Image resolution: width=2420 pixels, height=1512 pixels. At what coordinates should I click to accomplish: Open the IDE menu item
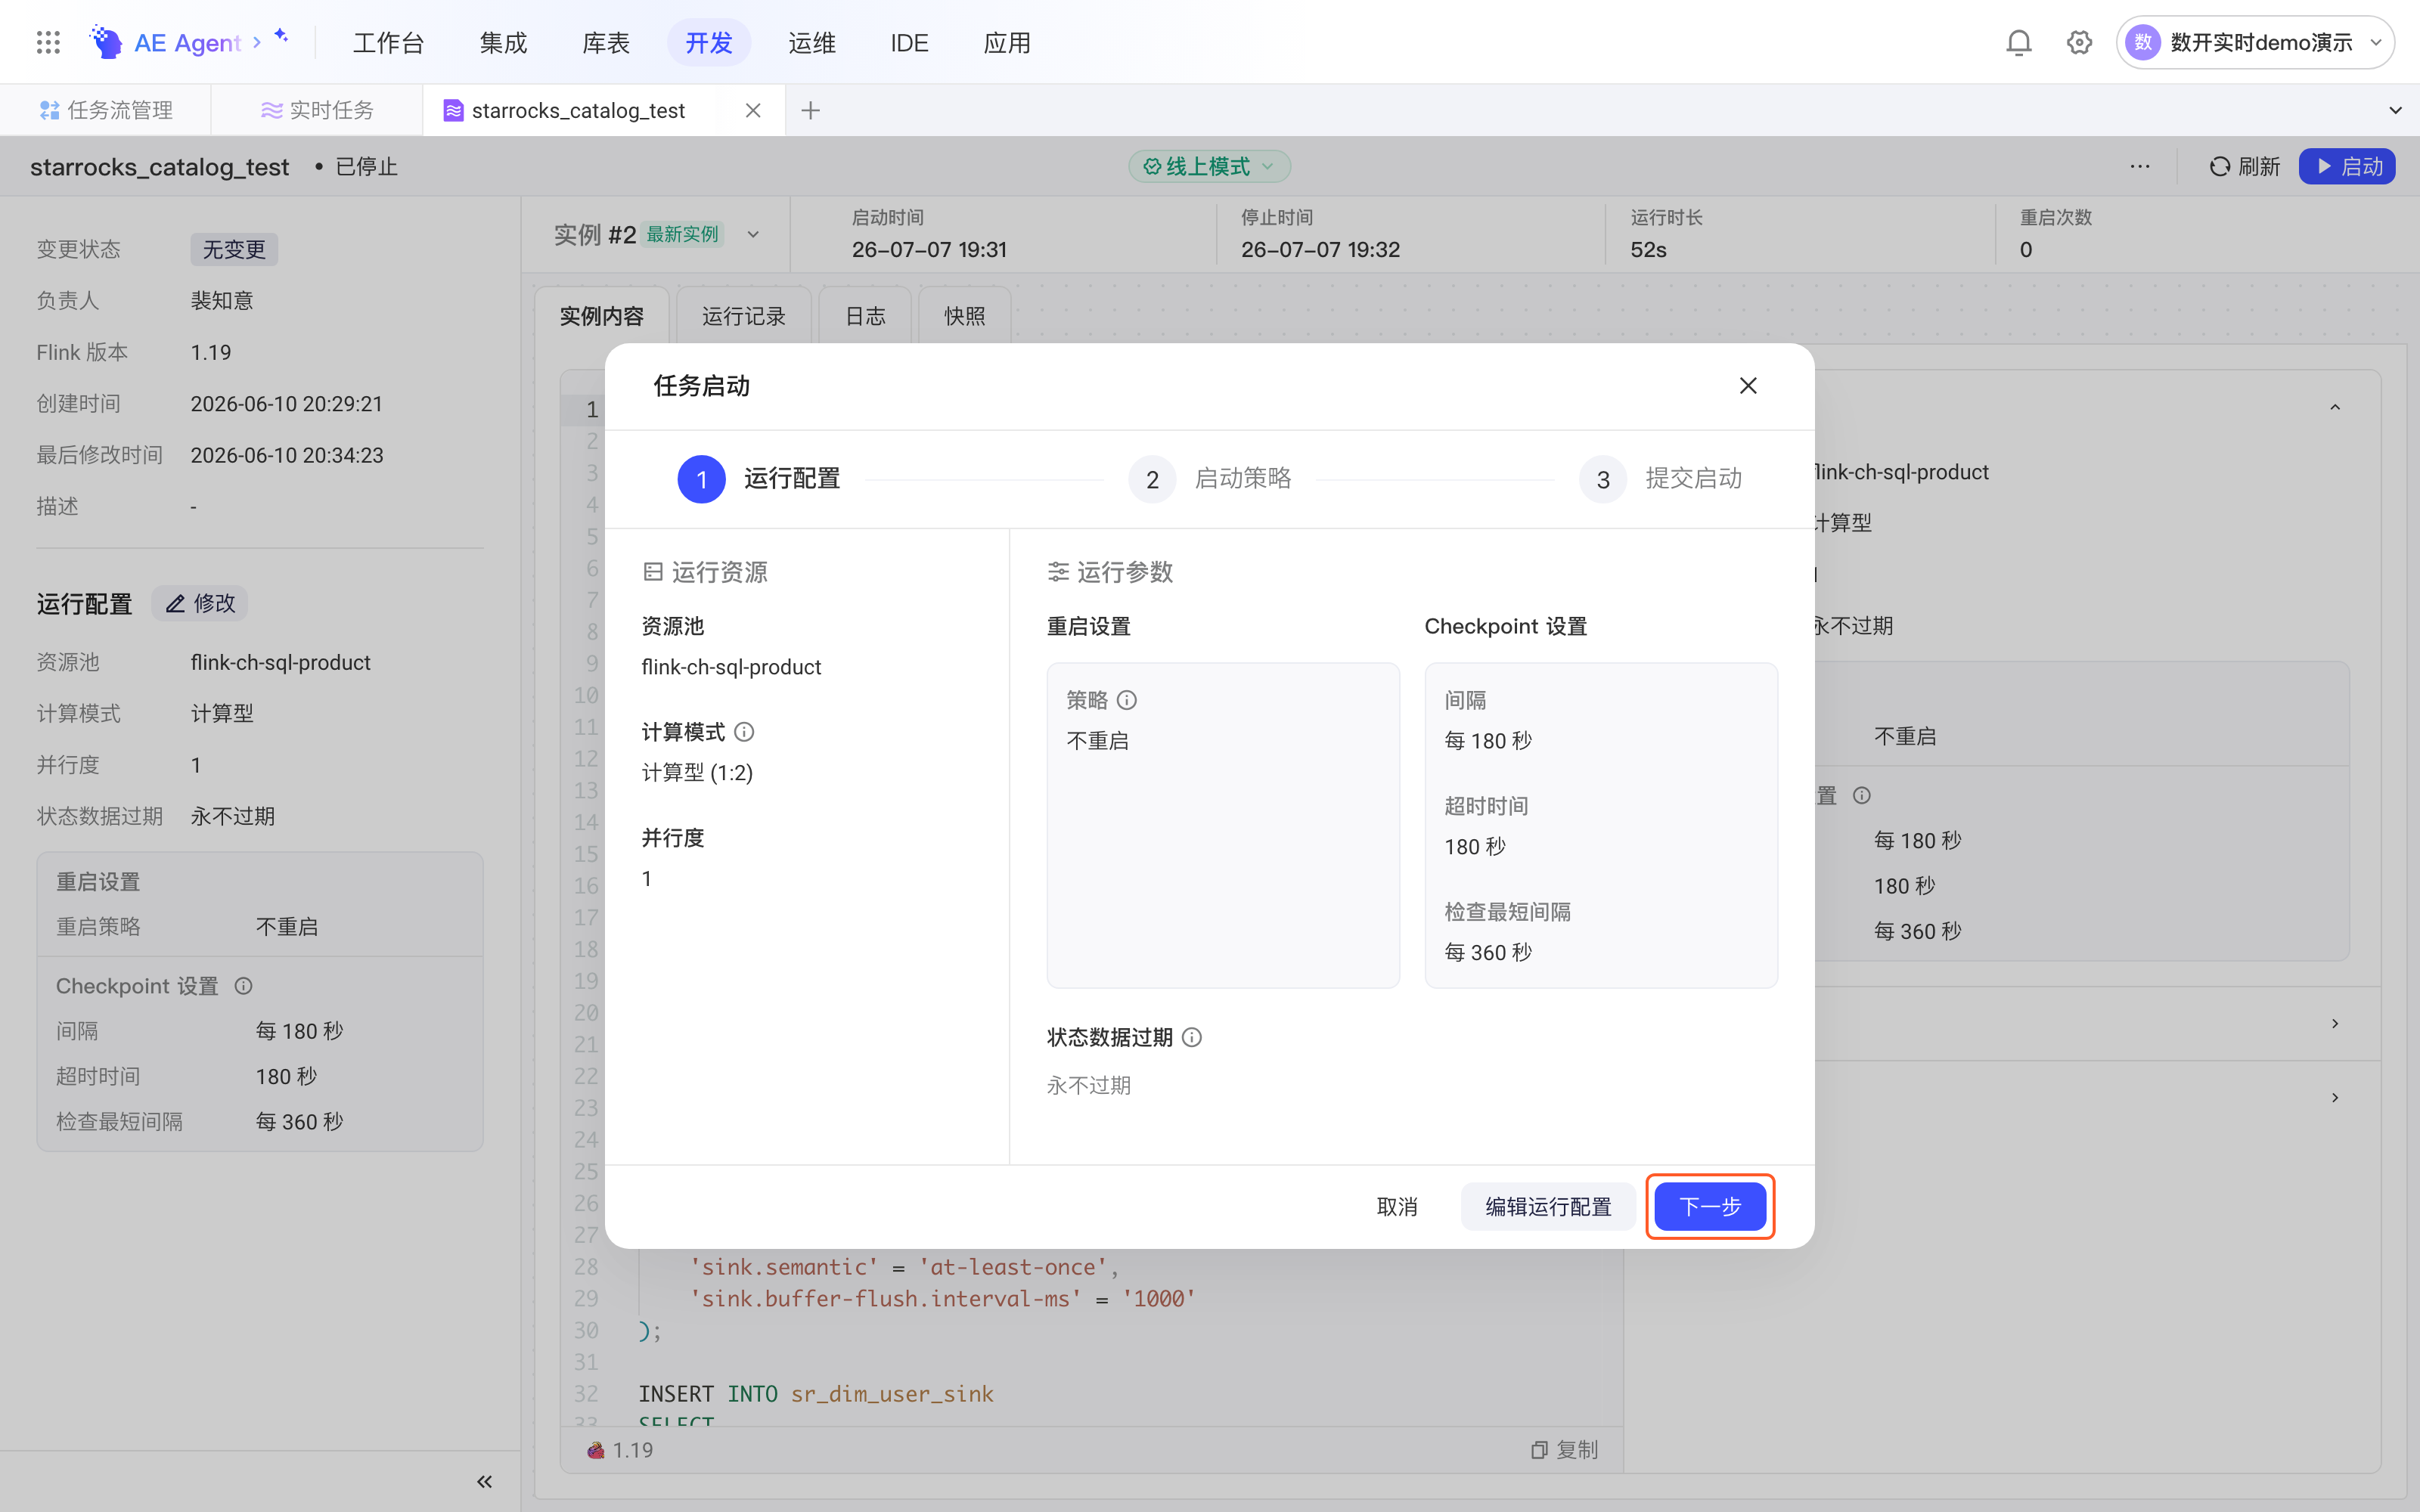click(909, 42)
